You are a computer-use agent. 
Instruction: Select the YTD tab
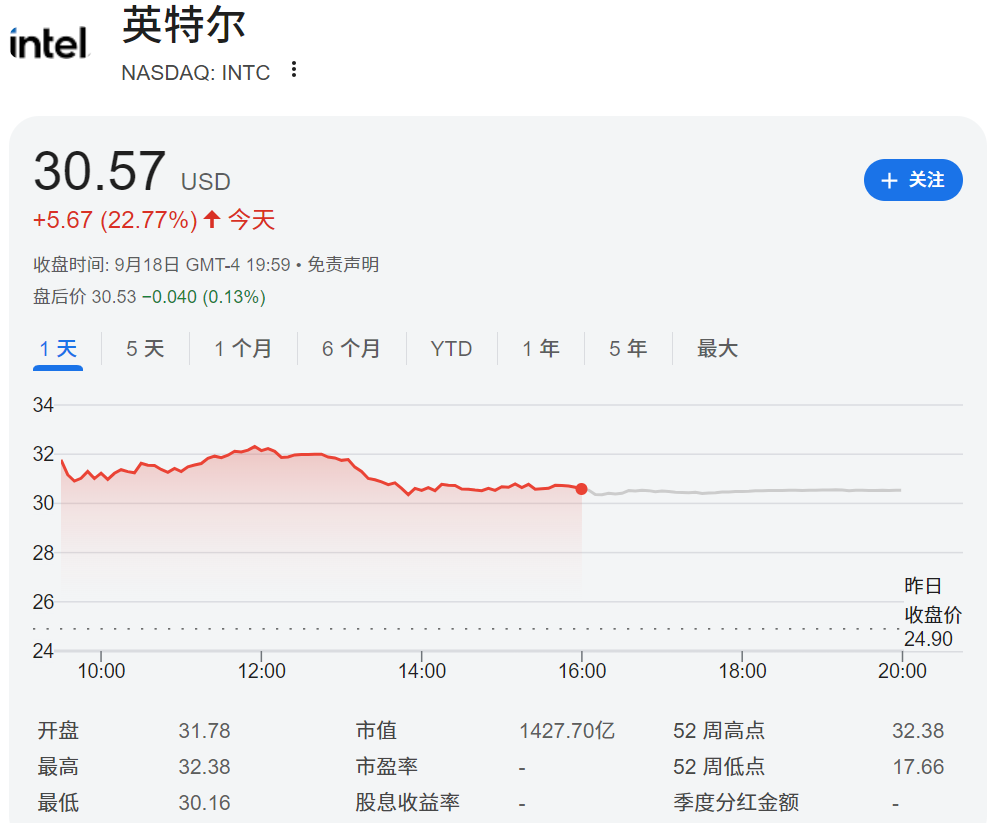[x=451, y=349]
